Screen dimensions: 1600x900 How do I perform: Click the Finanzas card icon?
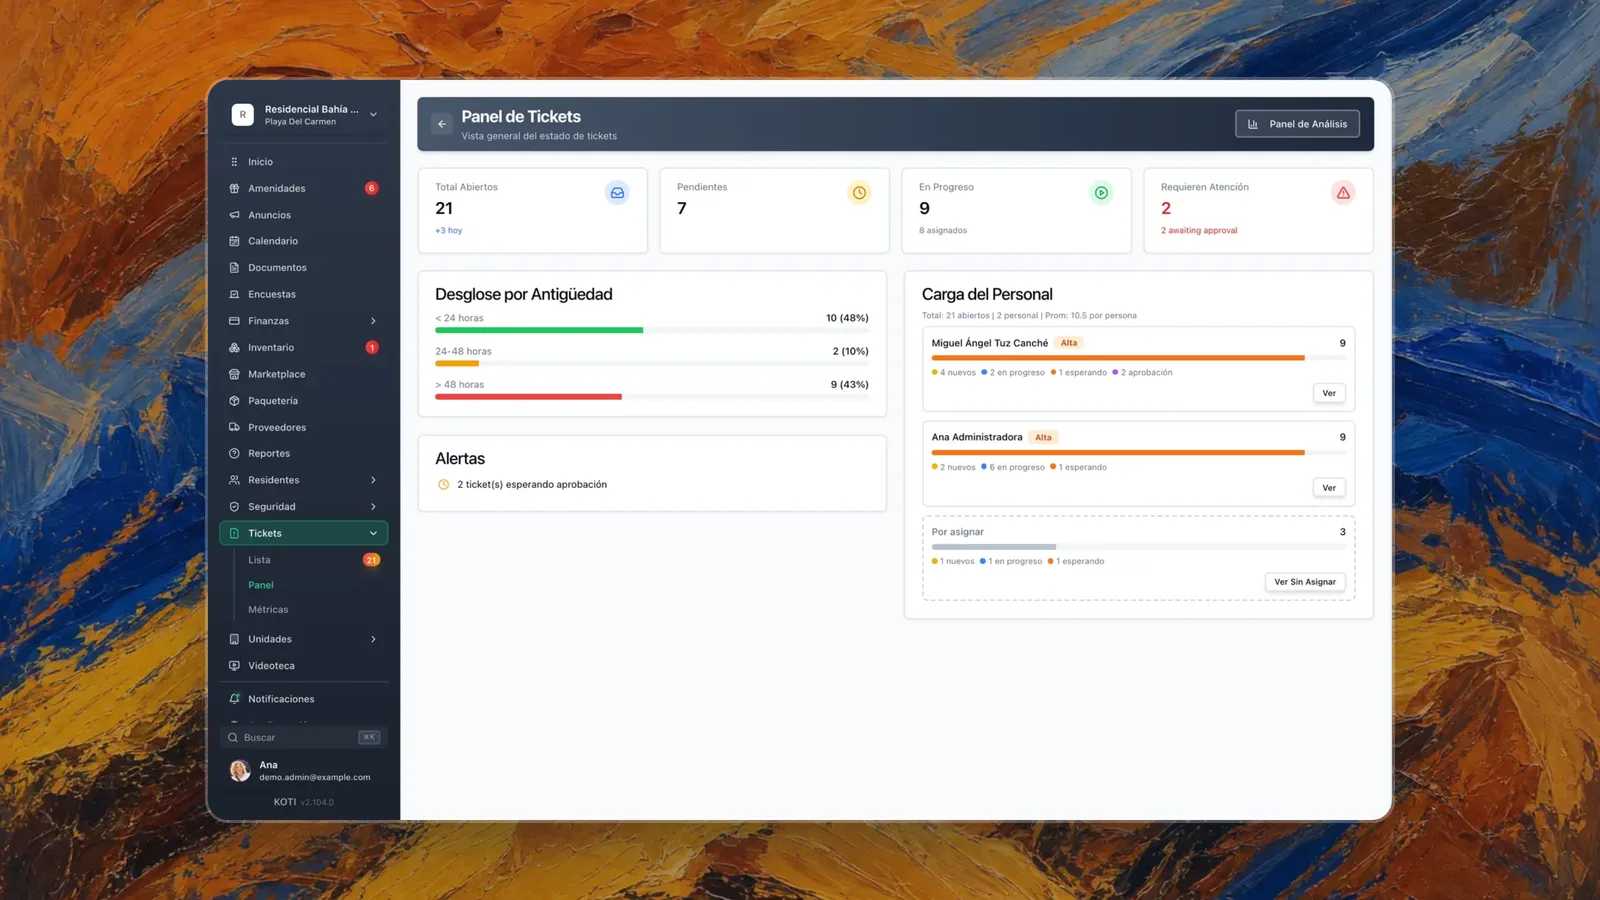[234, 321]
